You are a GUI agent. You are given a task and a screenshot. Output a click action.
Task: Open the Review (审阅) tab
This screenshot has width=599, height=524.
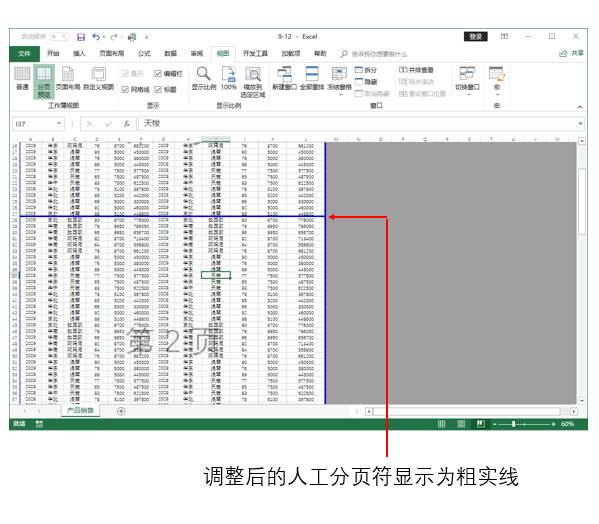click(197, 53)
